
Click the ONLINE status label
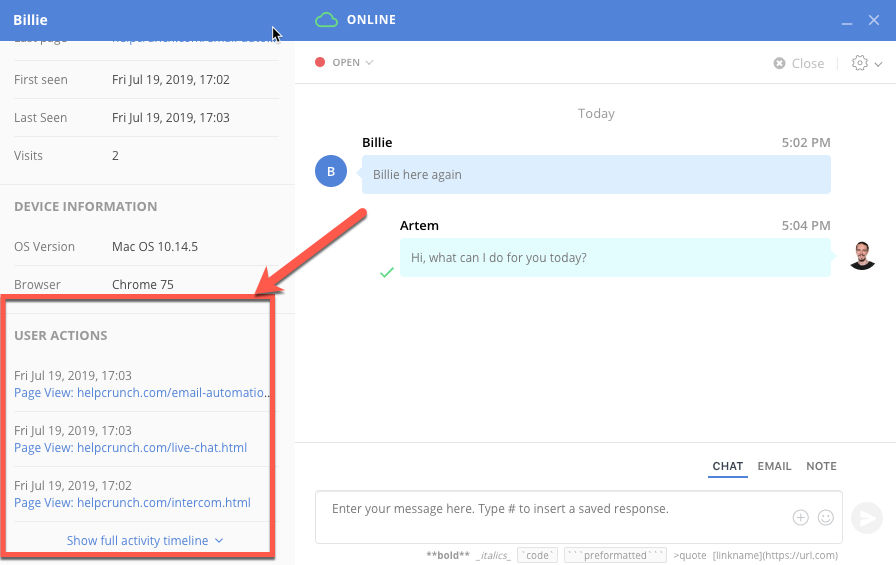[x=371, y=20]
